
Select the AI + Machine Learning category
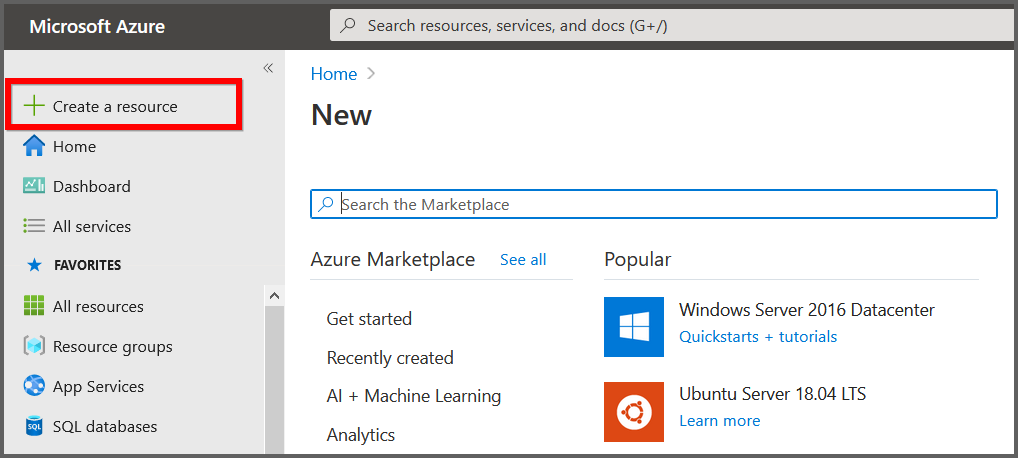413,396
